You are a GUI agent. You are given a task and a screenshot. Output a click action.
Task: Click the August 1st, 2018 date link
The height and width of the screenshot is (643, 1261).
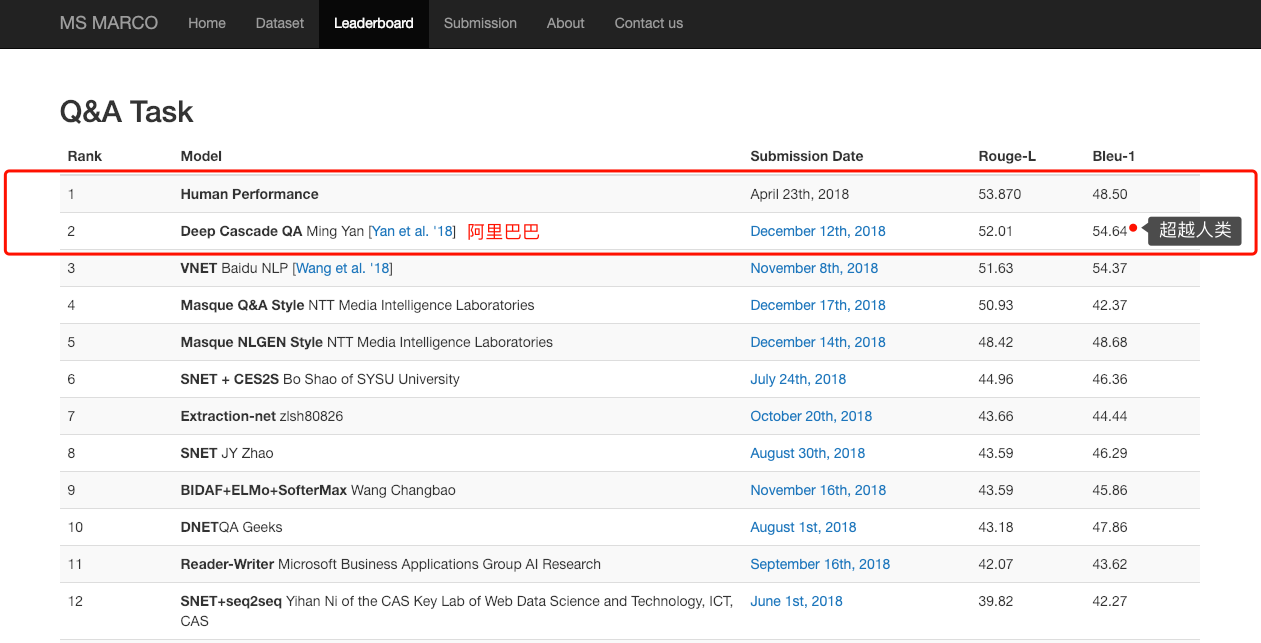tap(803, 527)
